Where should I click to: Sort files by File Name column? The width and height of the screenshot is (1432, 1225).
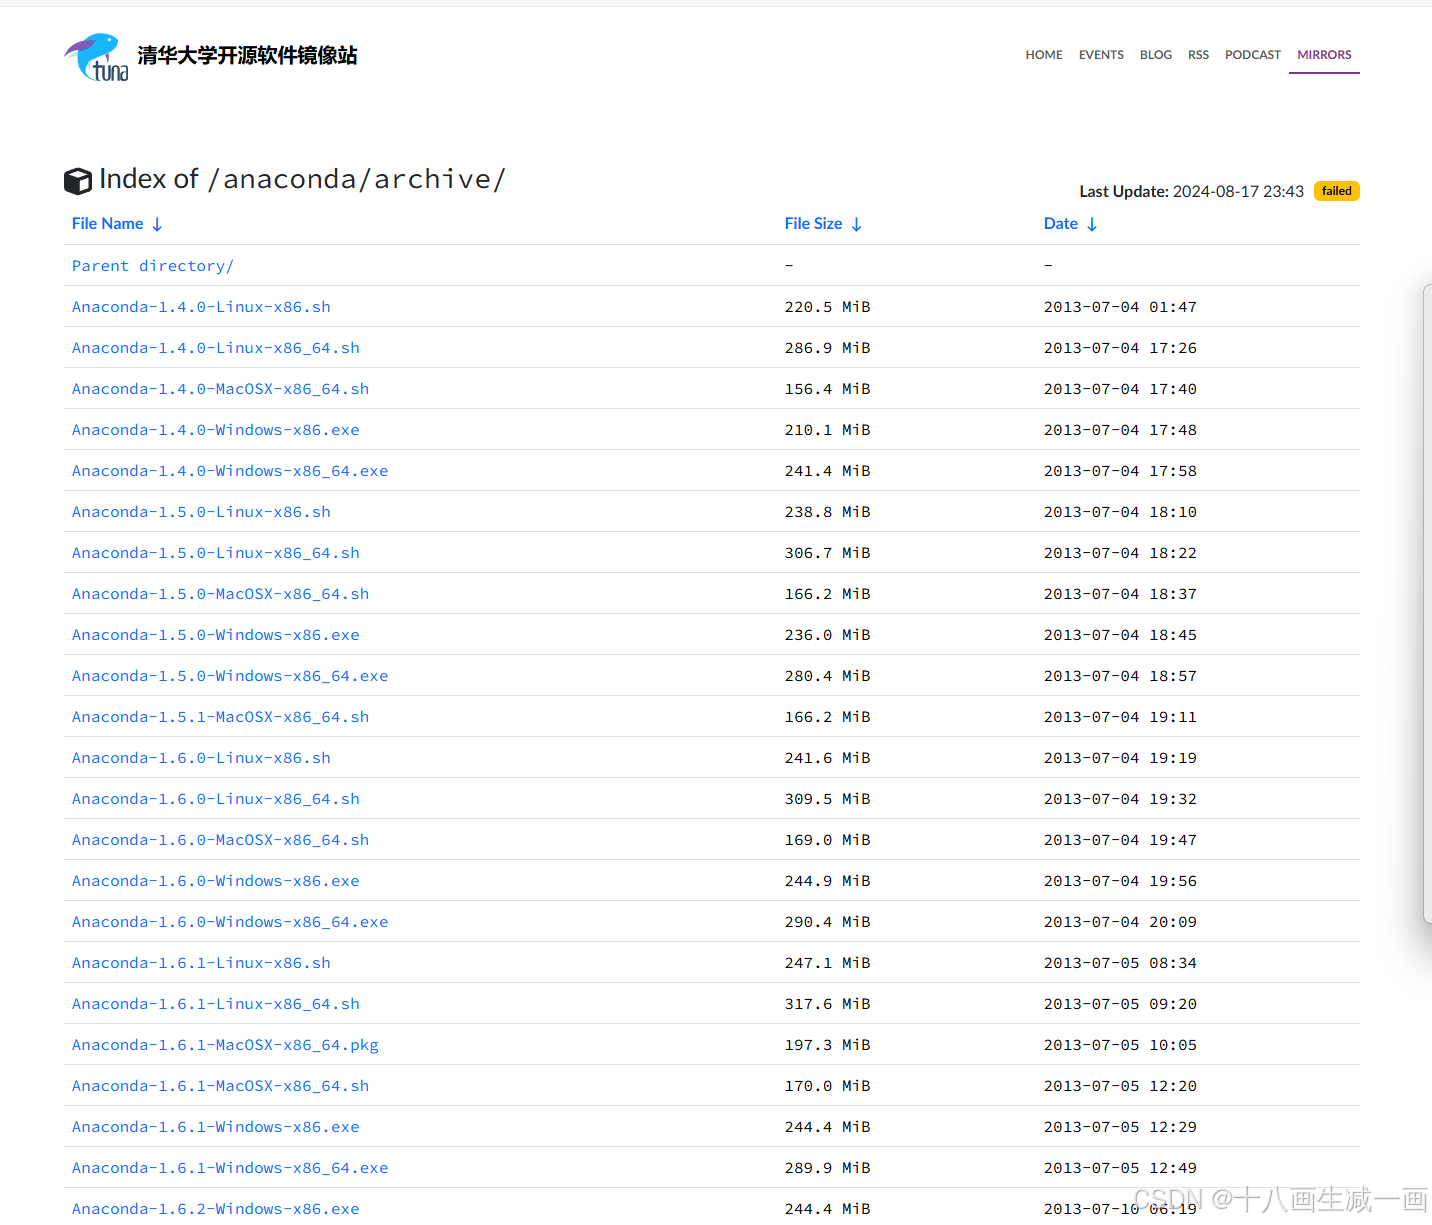point(117,224)
